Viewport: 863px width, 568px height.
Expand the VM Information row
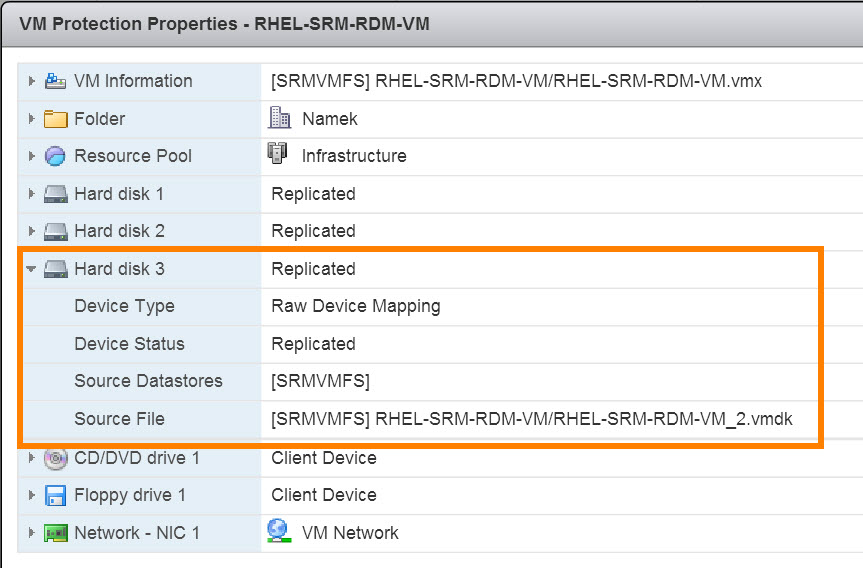(31, 81)
